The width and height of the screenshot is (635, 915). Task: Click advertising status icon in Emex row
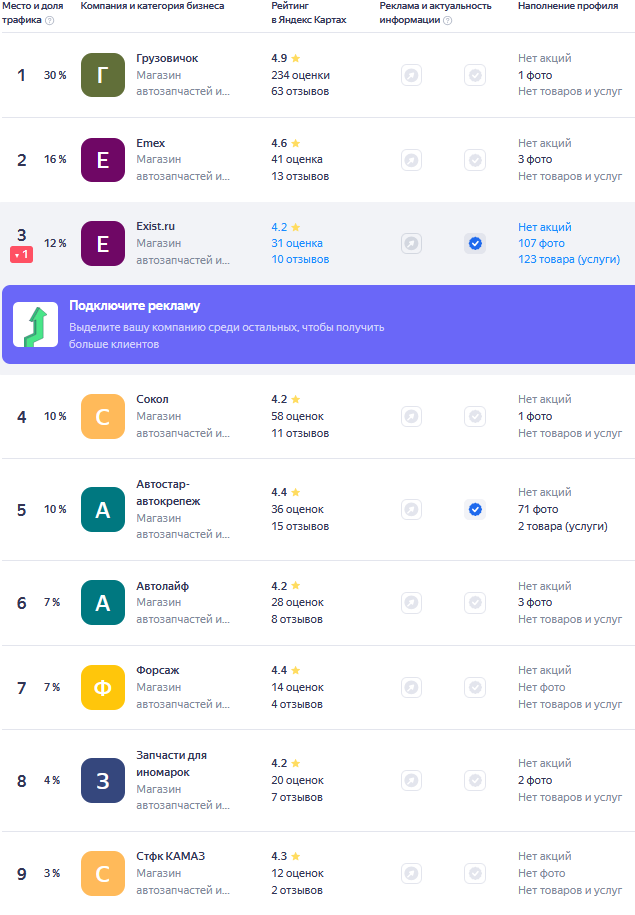[x=411, y=160]
